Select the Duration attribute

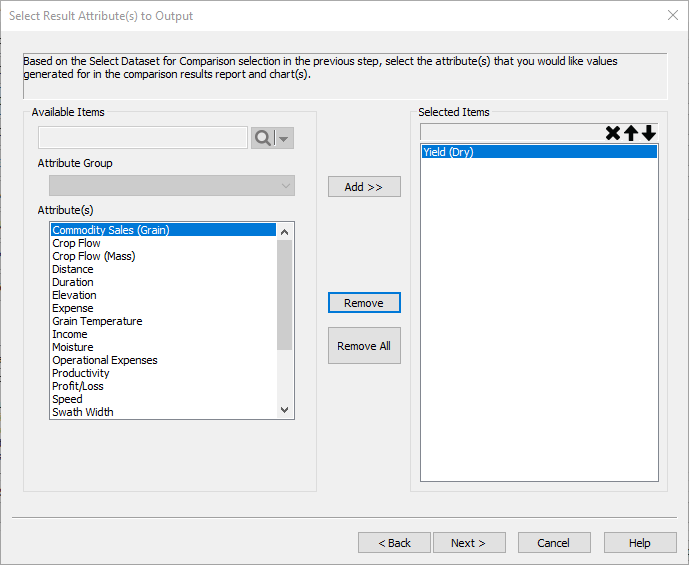[163, 282]
